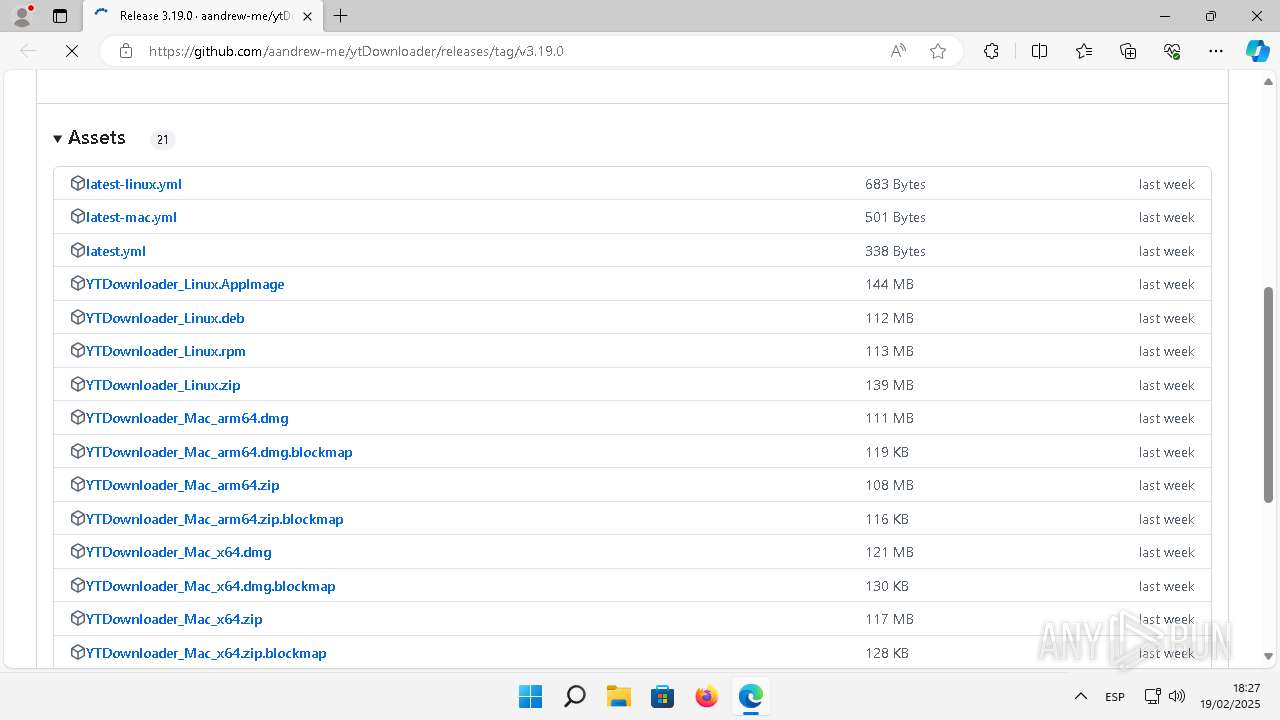
Task: Click scrollbar down arrow
Action: tap(1268, 656)
